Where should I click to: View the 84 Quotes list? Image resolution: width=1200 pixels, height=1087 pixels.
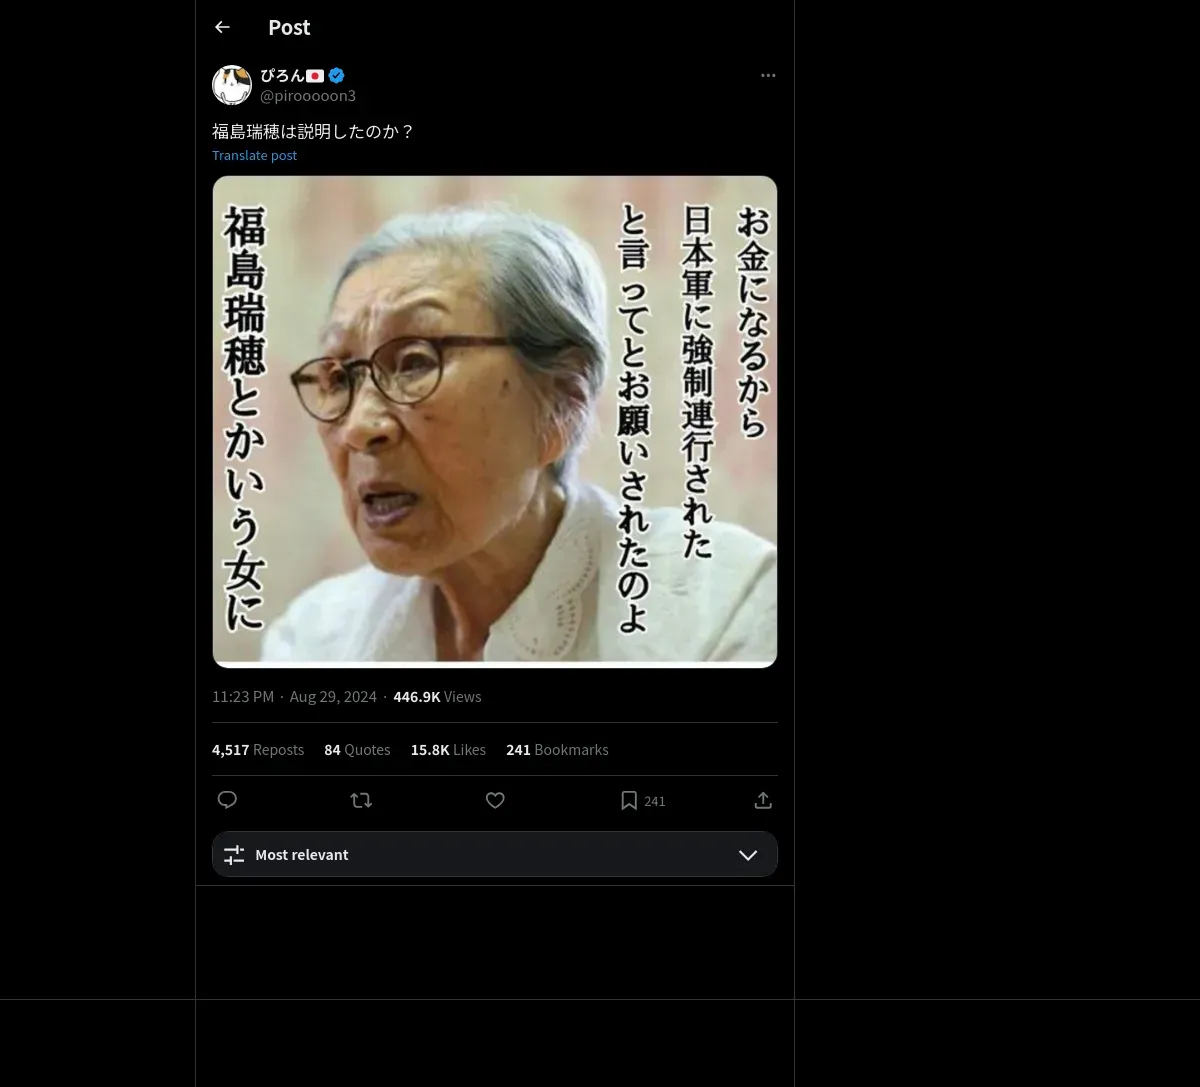point(357,750)
